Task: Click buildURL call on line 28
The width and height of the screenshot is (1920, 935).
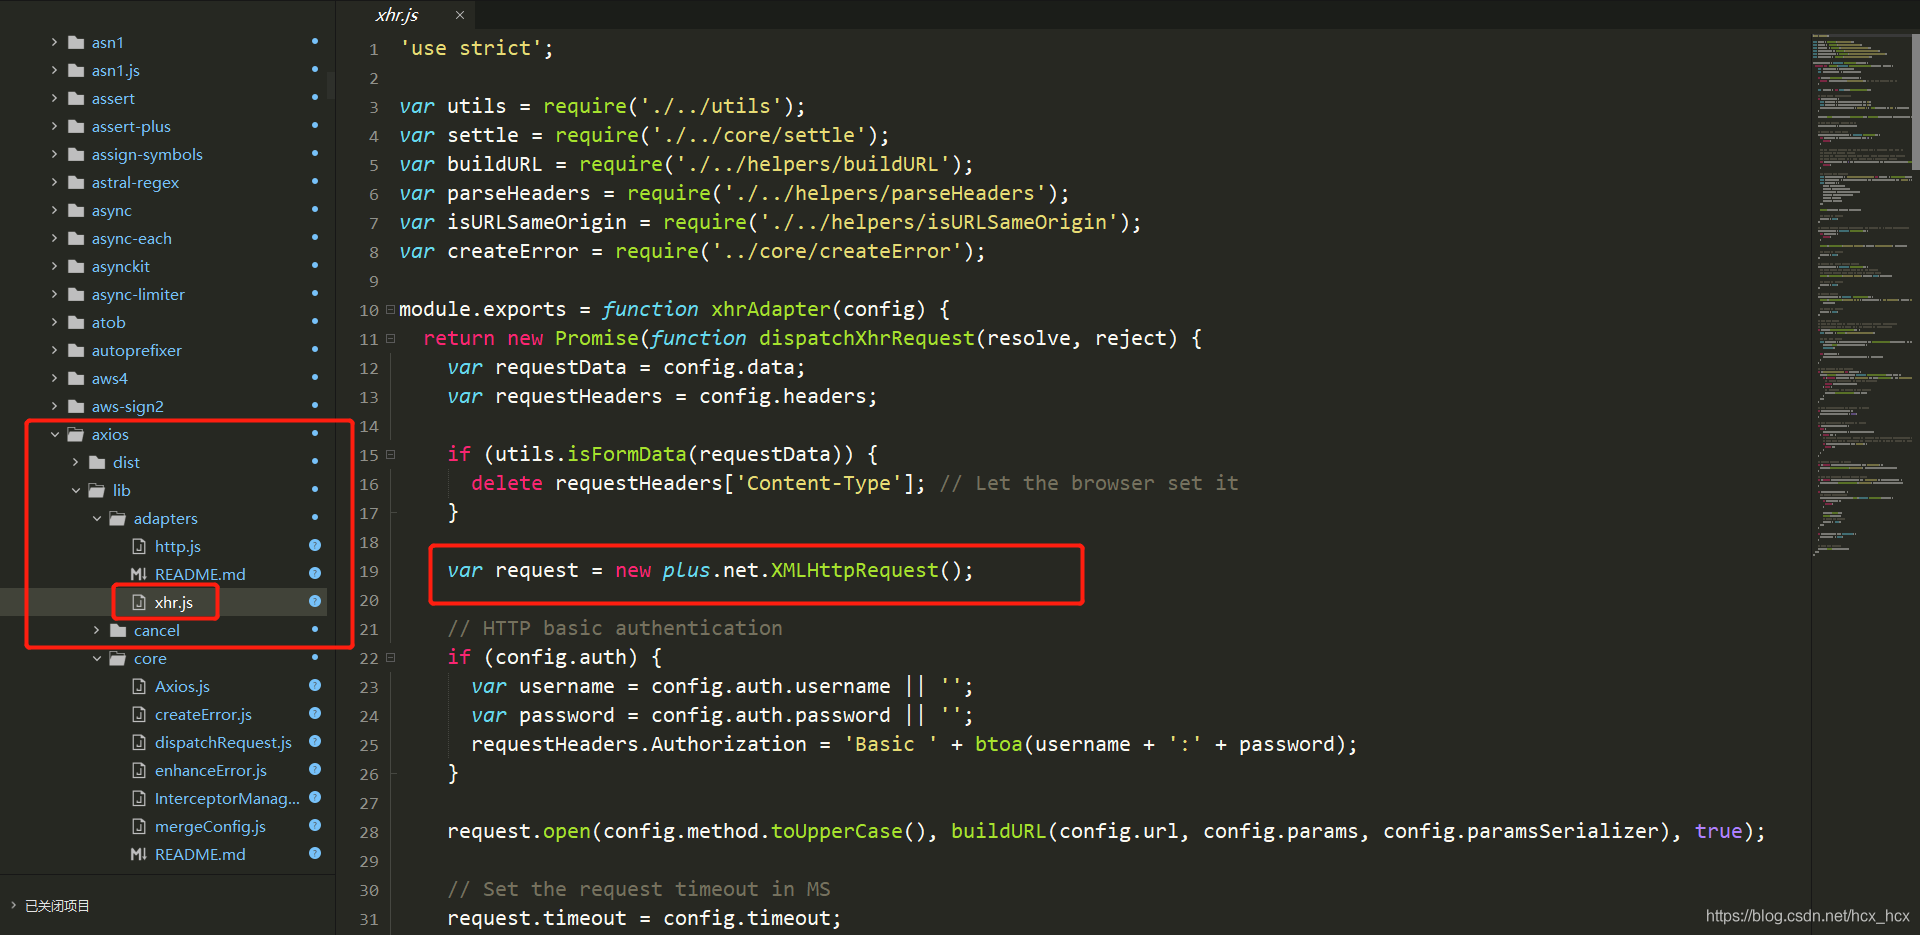Action: tap(998, 831)
